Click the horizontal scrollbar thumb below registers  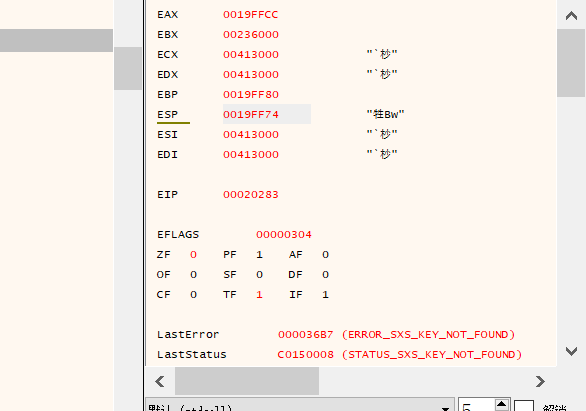coord(247,381)
